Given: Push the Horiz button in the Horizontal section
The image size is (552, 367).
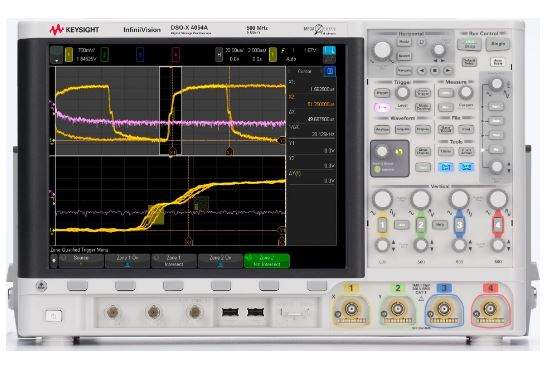Looking at the screenshot, I should (x=404, y=42).
